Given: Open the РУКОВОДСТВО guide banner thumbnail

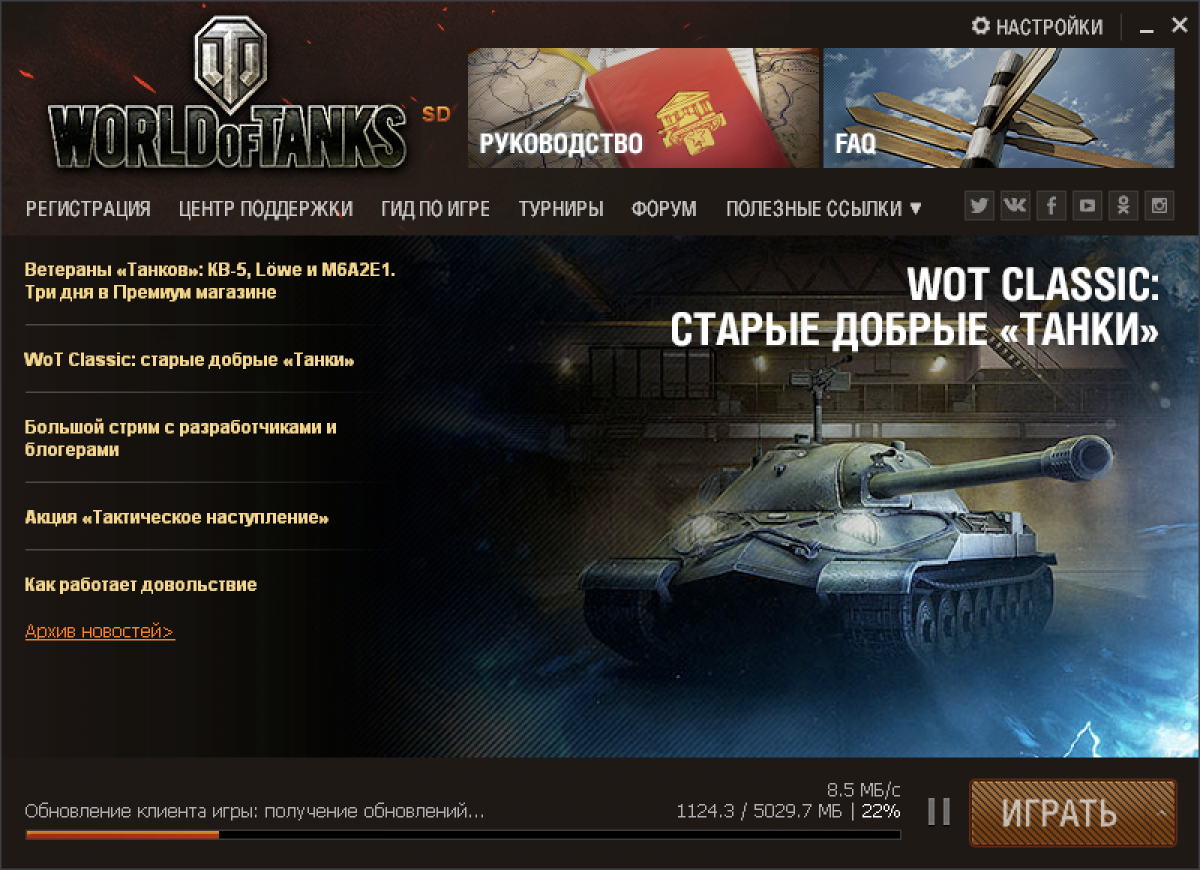Looking at the screenshot, I should pos(644,108).
